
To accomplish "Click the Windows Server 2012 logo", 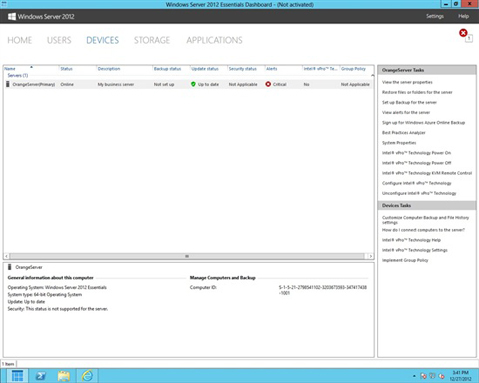I will coord(12,16).
